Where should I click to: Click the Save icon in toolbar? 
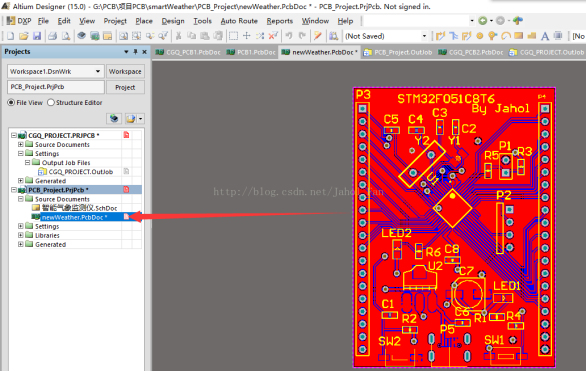tap(37, 36)
